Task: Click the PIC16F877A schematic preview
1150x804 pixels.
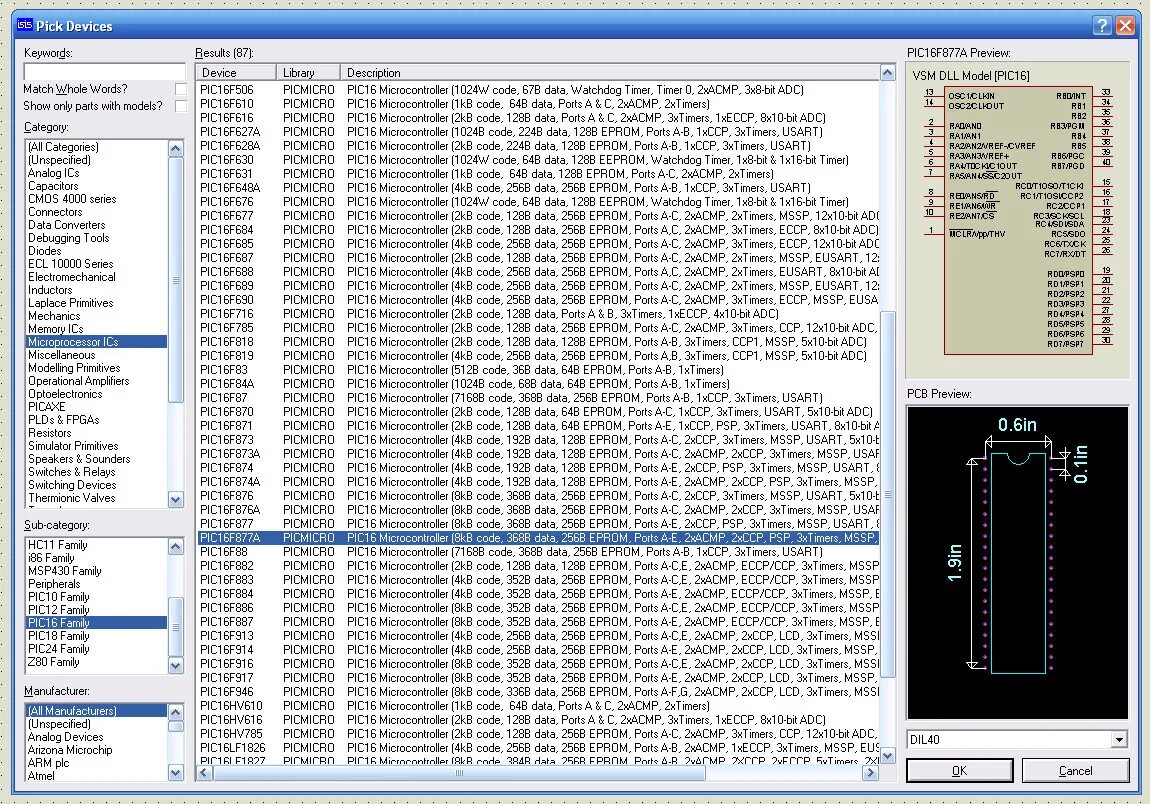Action: click(x=1017, y=220)
